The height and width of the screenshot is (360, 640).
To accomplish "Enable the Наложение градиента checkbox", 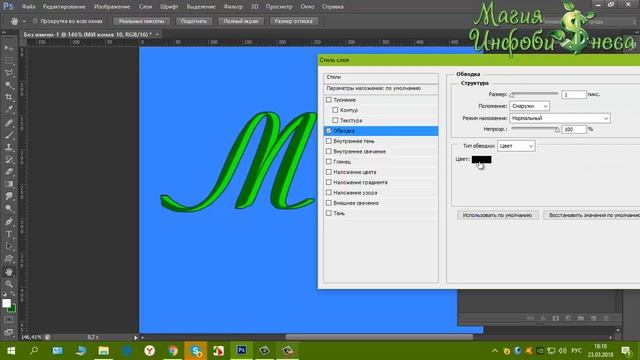I will tap(329, 182).
